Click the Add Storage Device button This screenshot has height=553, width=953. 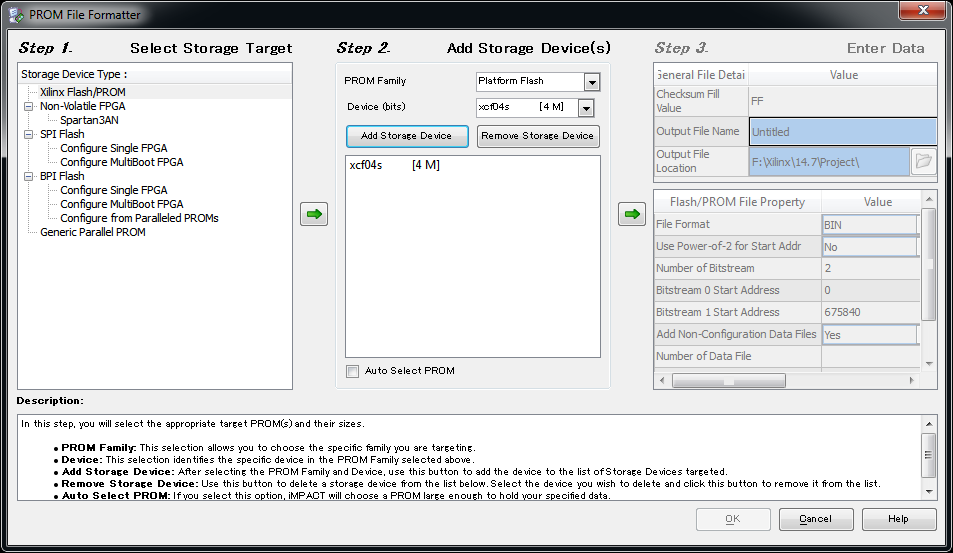(x=407, y=136)
